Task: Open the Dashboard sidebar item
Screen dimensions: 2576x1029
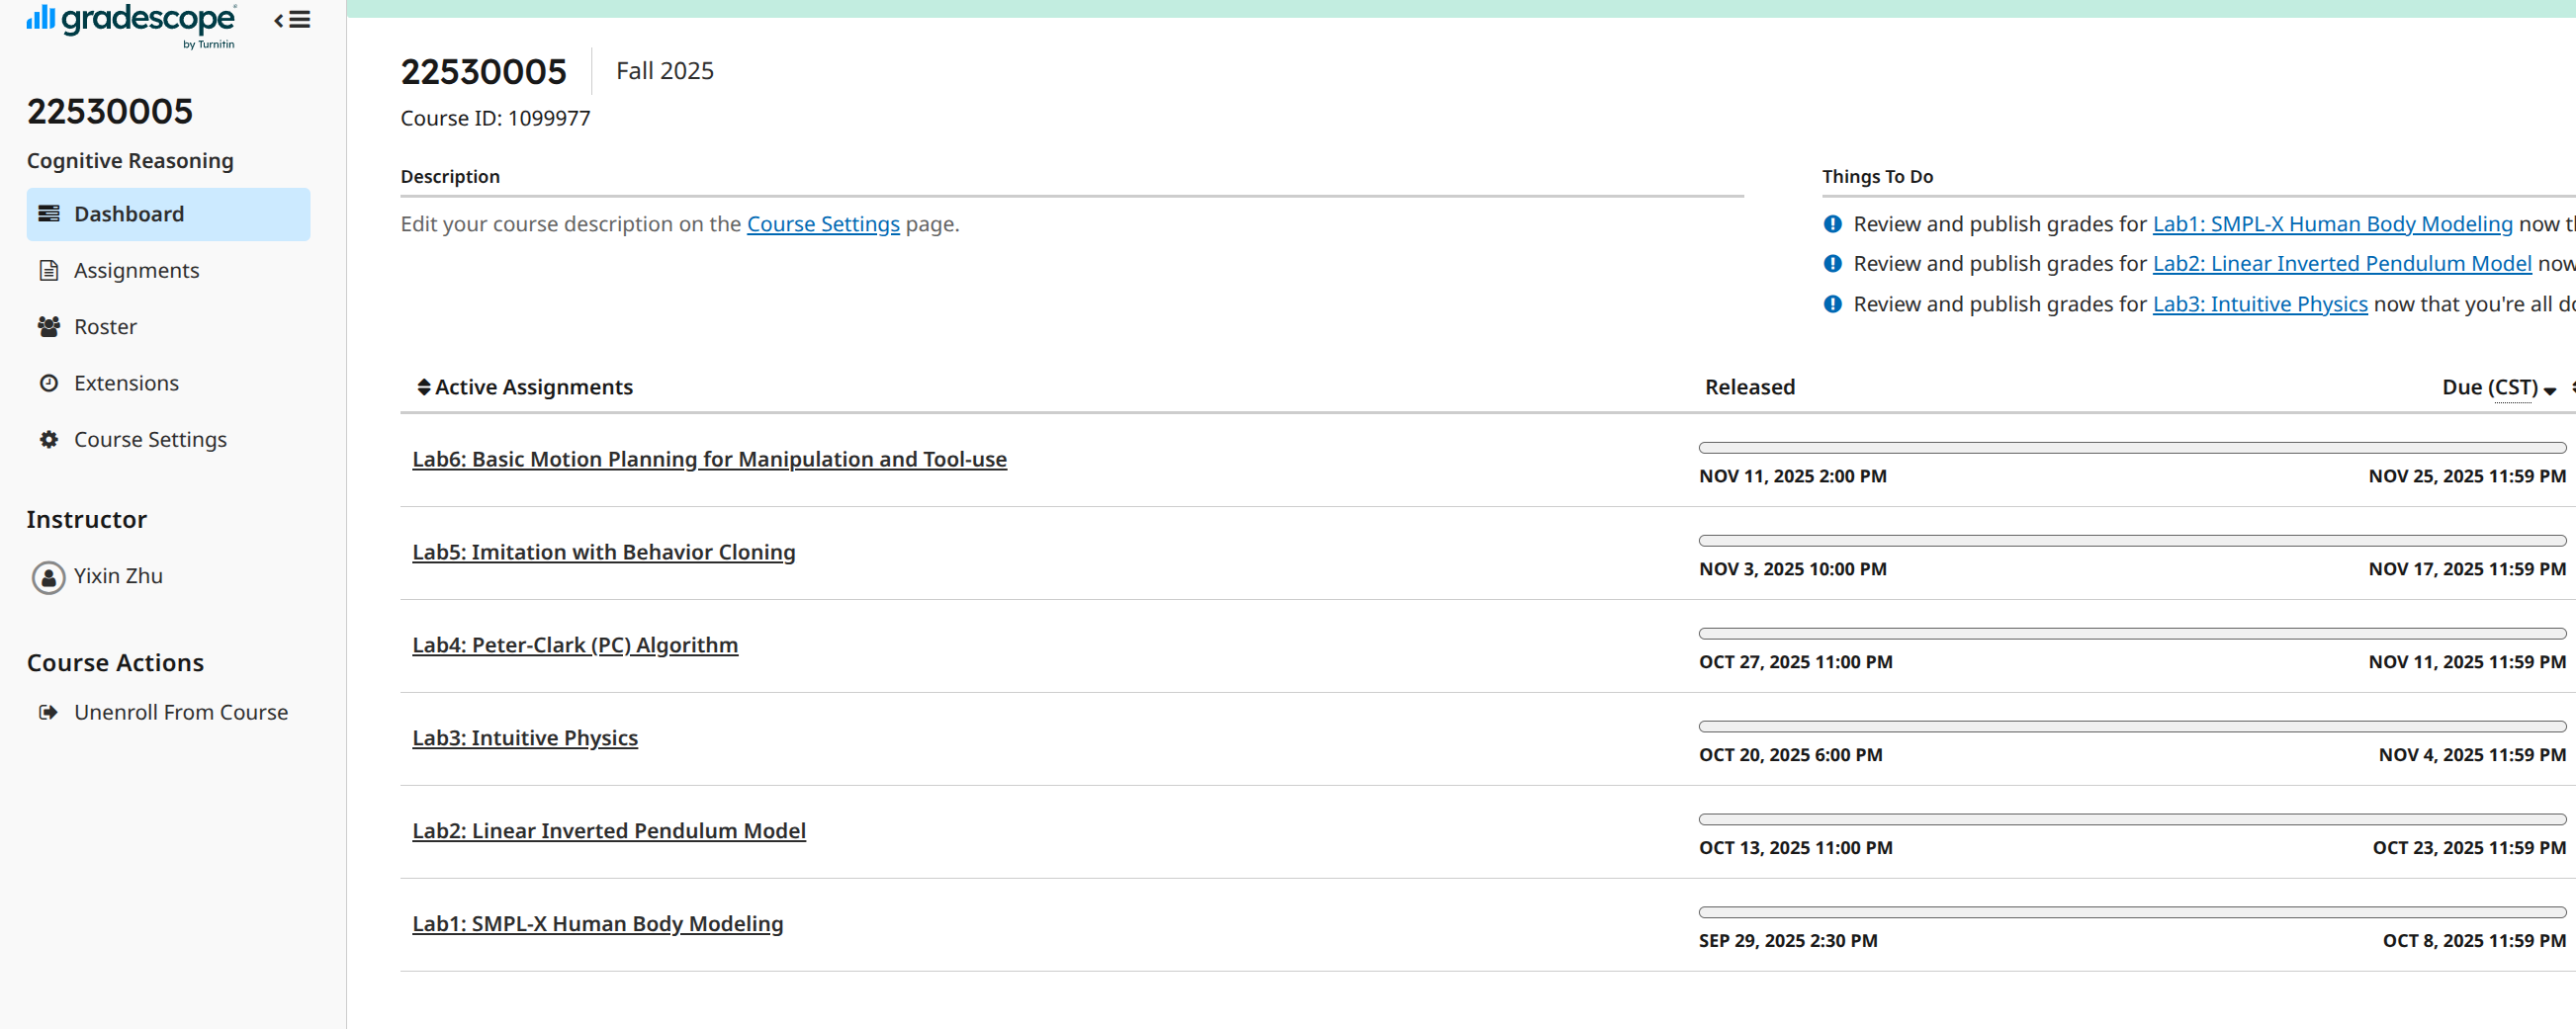Action: 168,214
